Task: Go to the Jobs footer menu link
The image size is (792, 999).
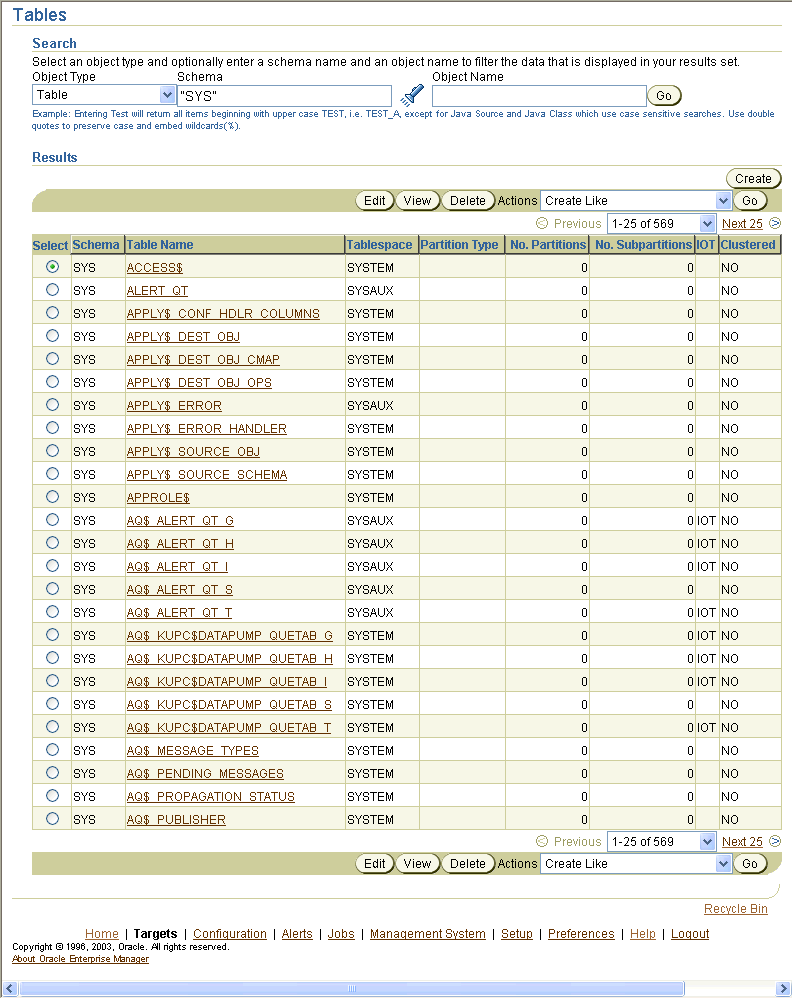Action: pyautogui.click(x=341, y=934)
